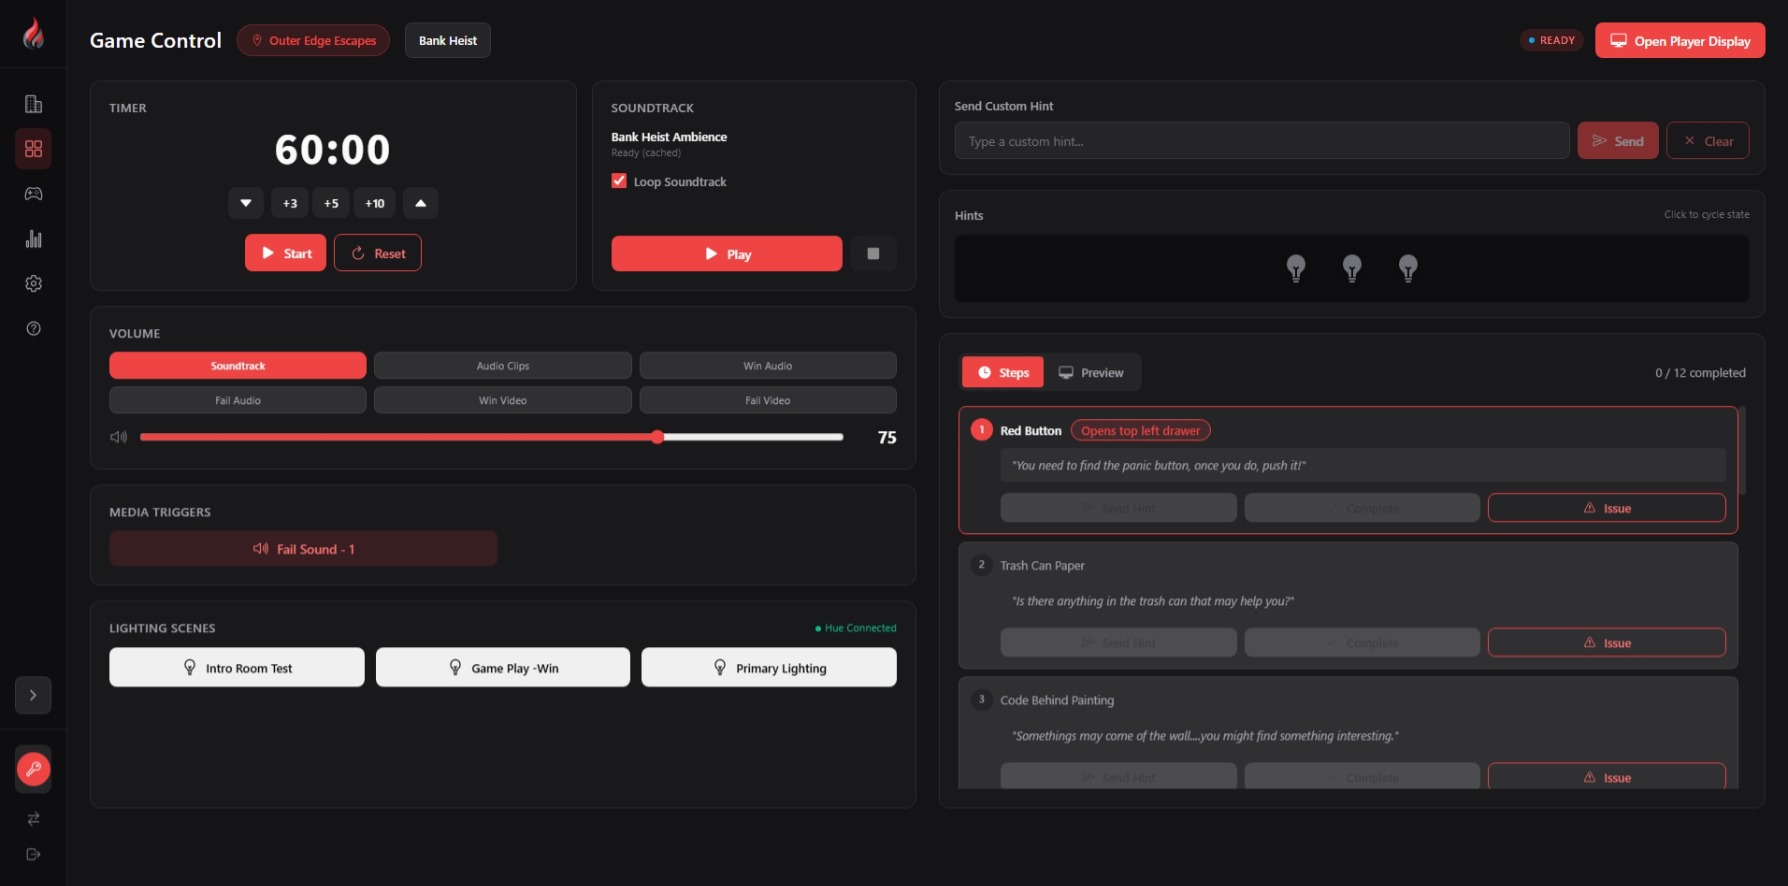Click the logout icon at the sidebar bottom
Screen dimensions: 1788x886
33,855
